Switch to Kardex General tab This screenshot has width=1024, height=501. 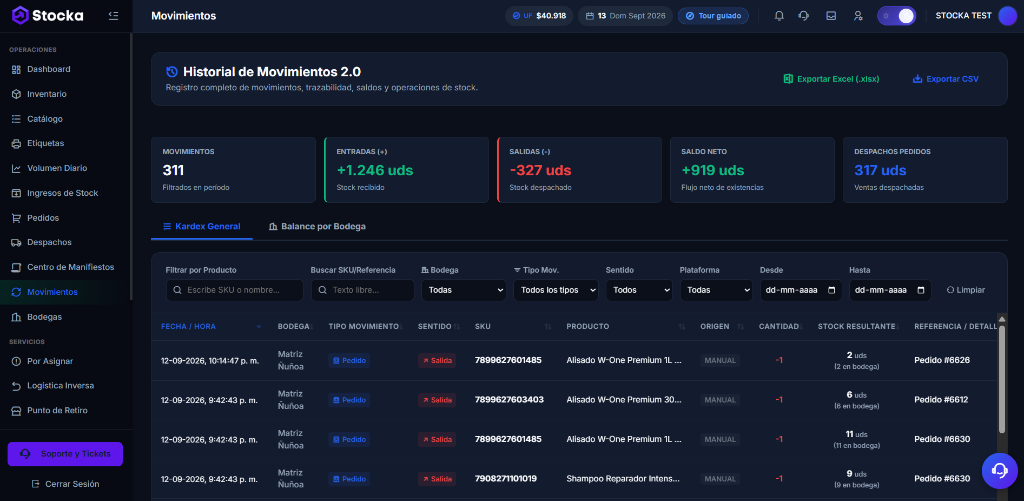click(202, 227)
